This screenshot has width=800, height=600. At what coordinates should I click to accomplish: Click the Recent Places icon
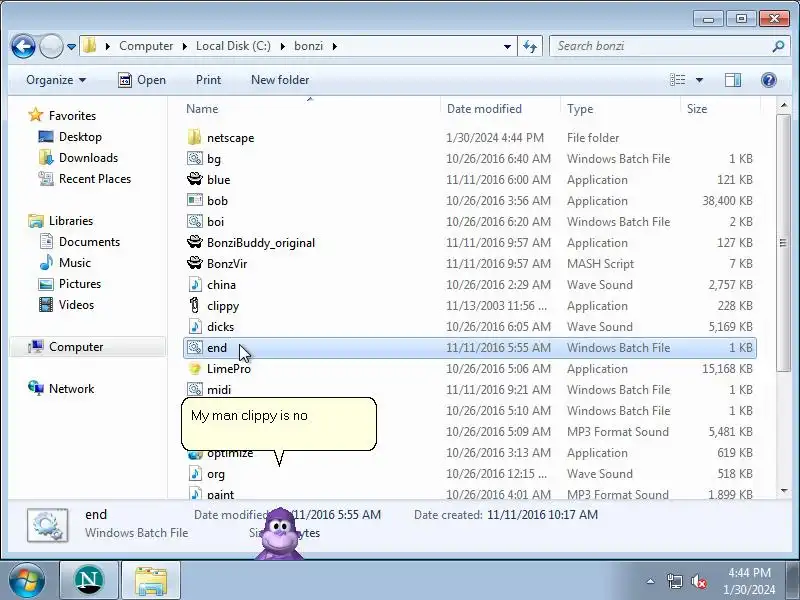(46, 179)
